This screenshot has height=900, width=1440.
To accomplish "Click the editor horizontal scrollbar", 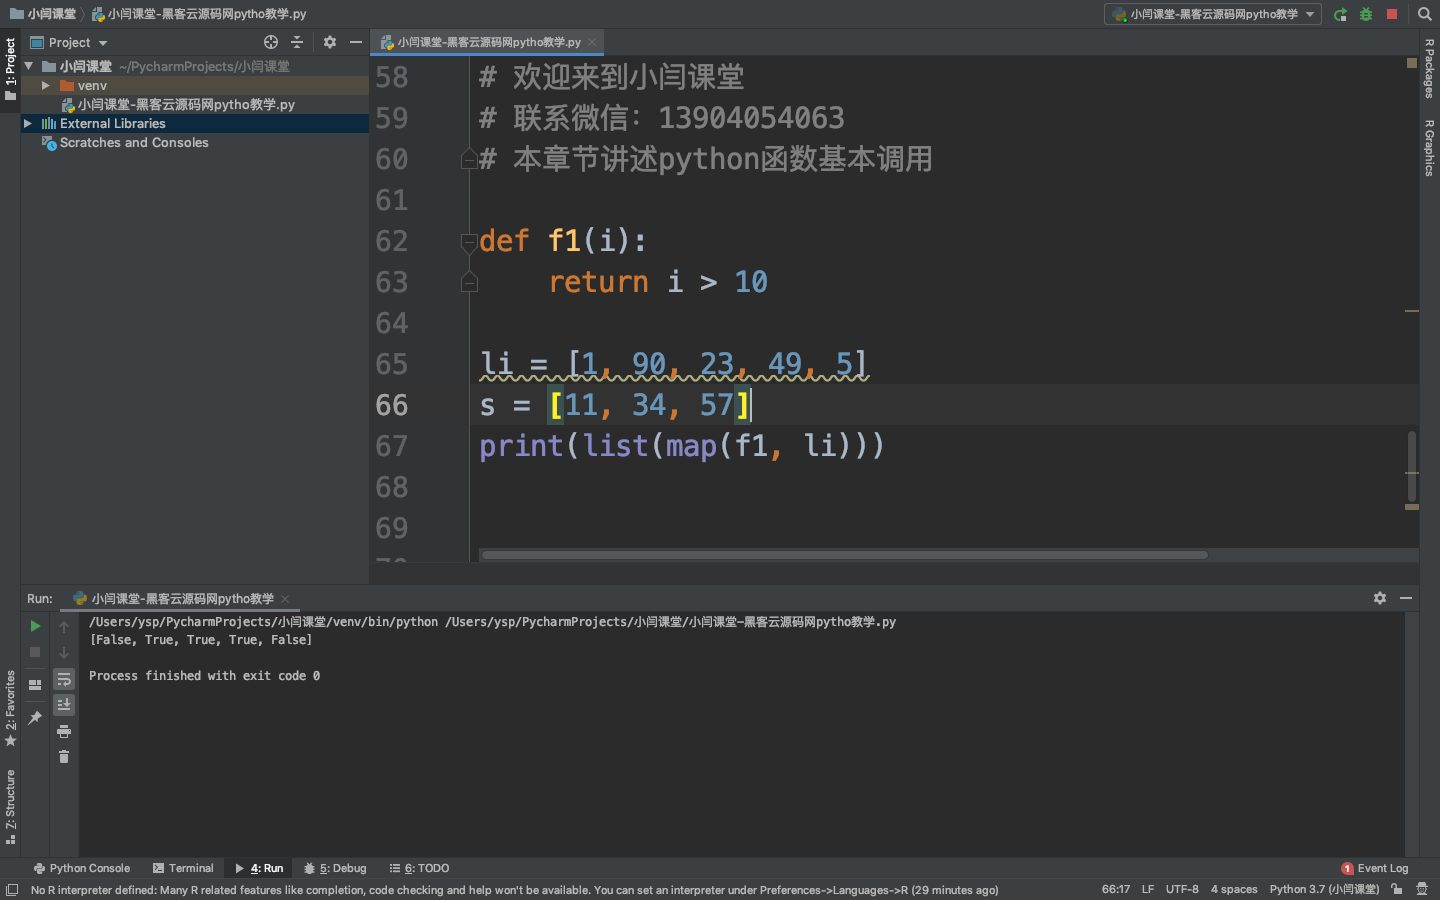I will [x=844, y=555].
